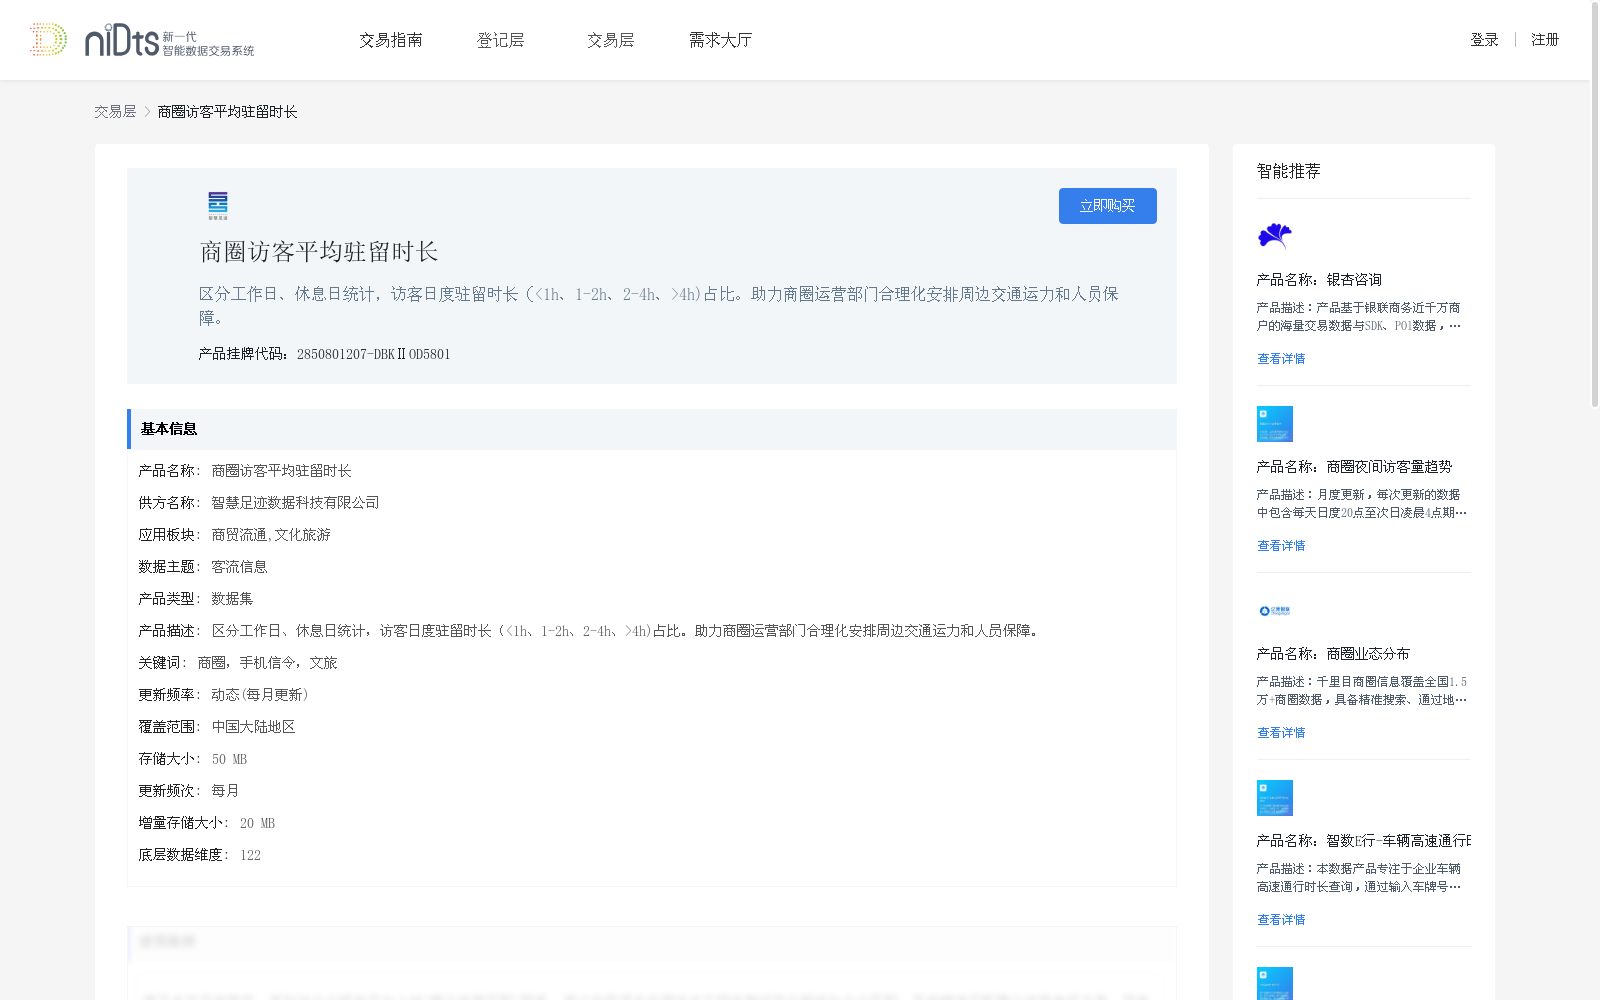Open 查看详情 for 商圈夜间访客量趋势

(x=1281, y=546)
